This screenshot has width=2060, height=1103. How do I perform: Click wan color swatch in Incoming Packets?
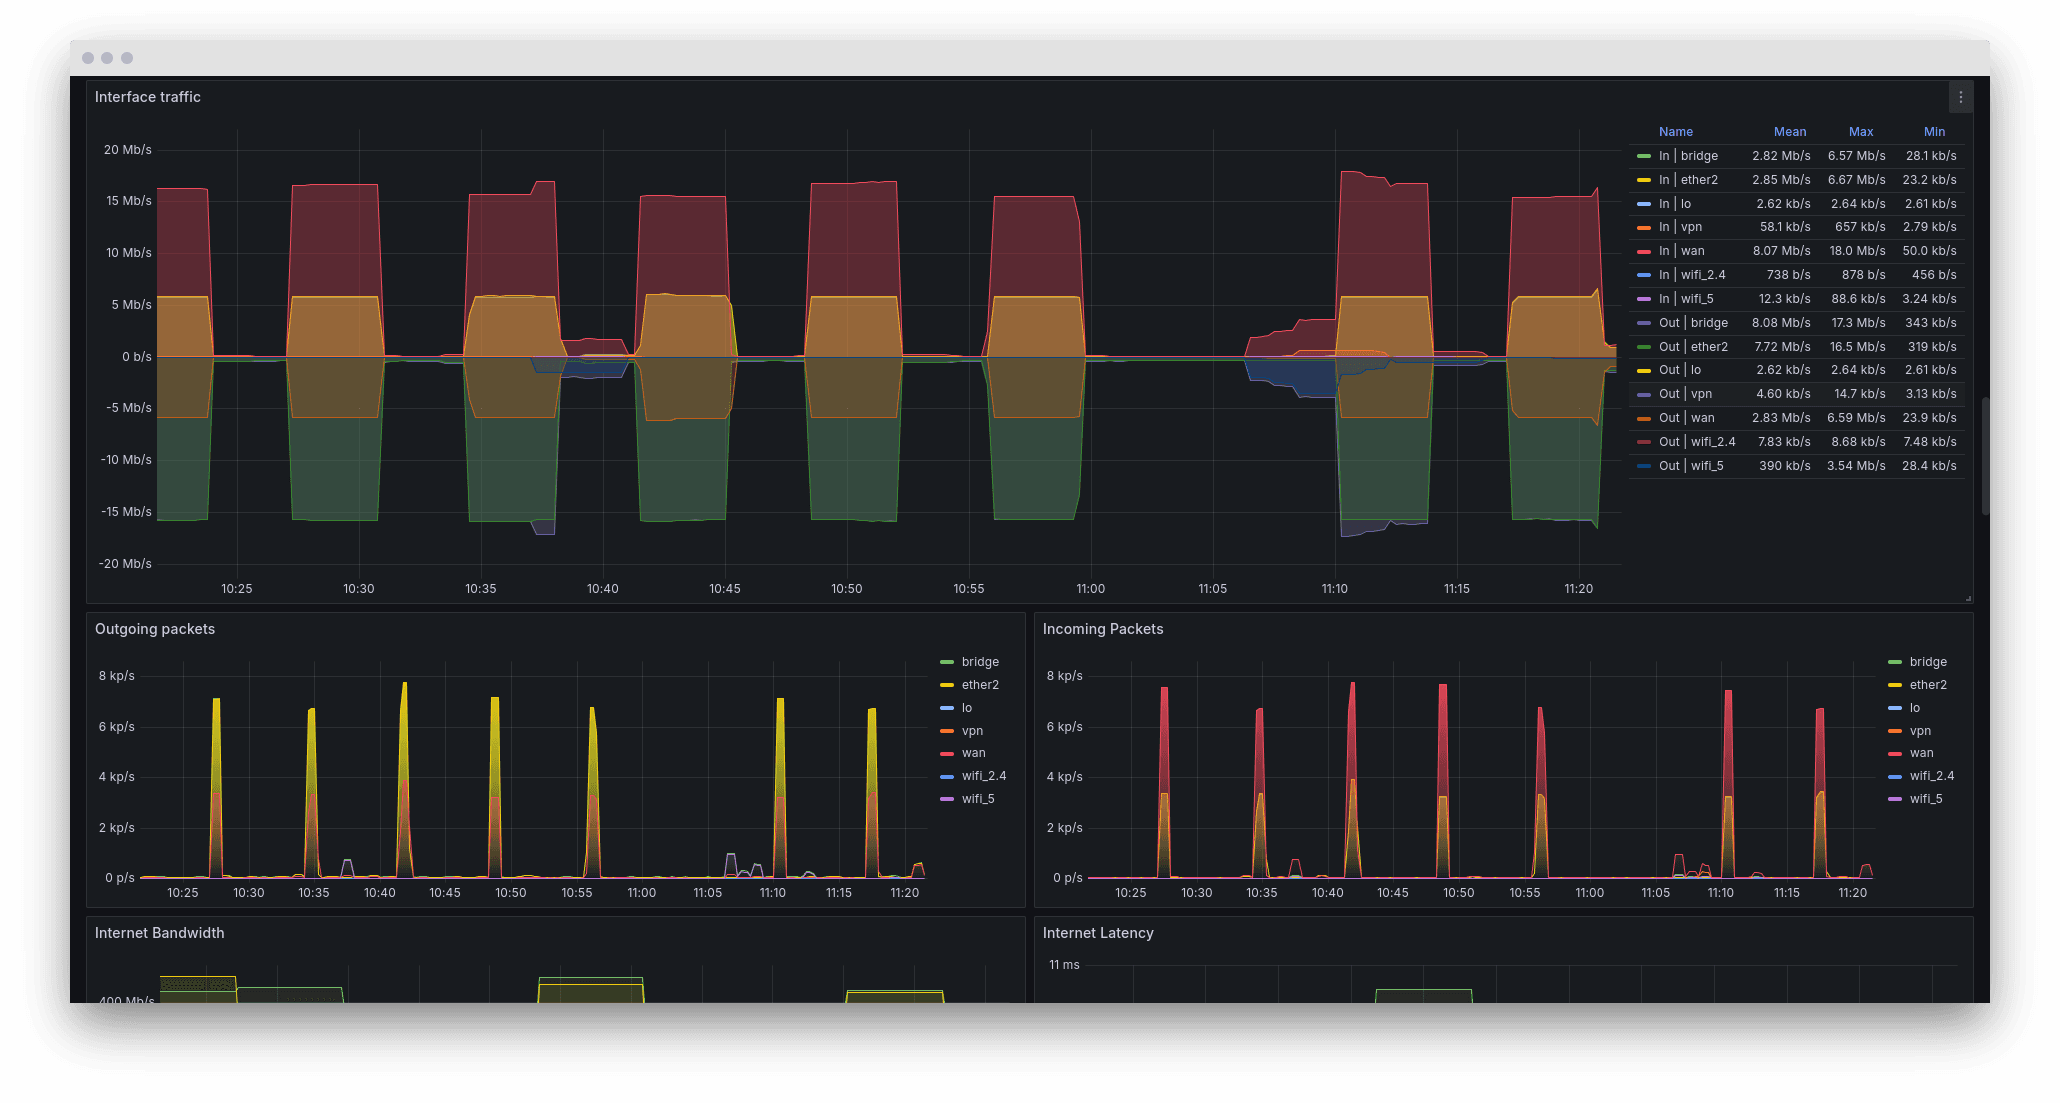1895,753
